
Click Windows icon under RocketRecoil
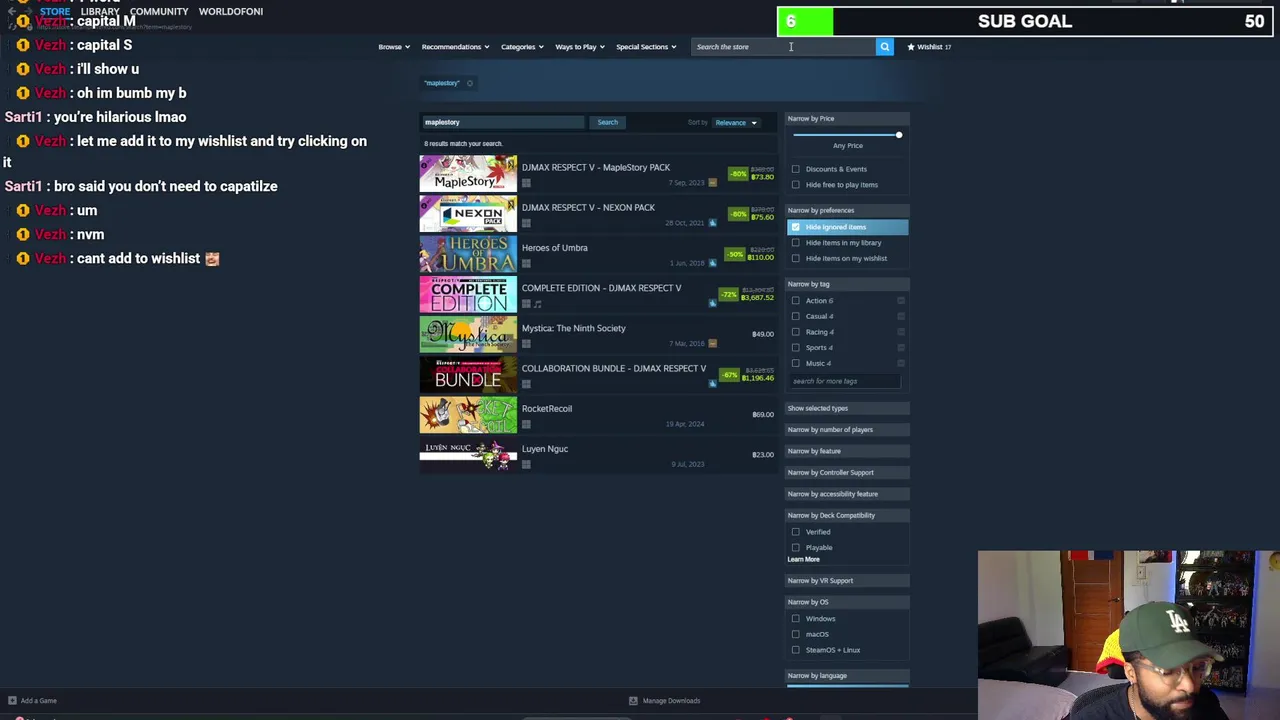point(526,424)
